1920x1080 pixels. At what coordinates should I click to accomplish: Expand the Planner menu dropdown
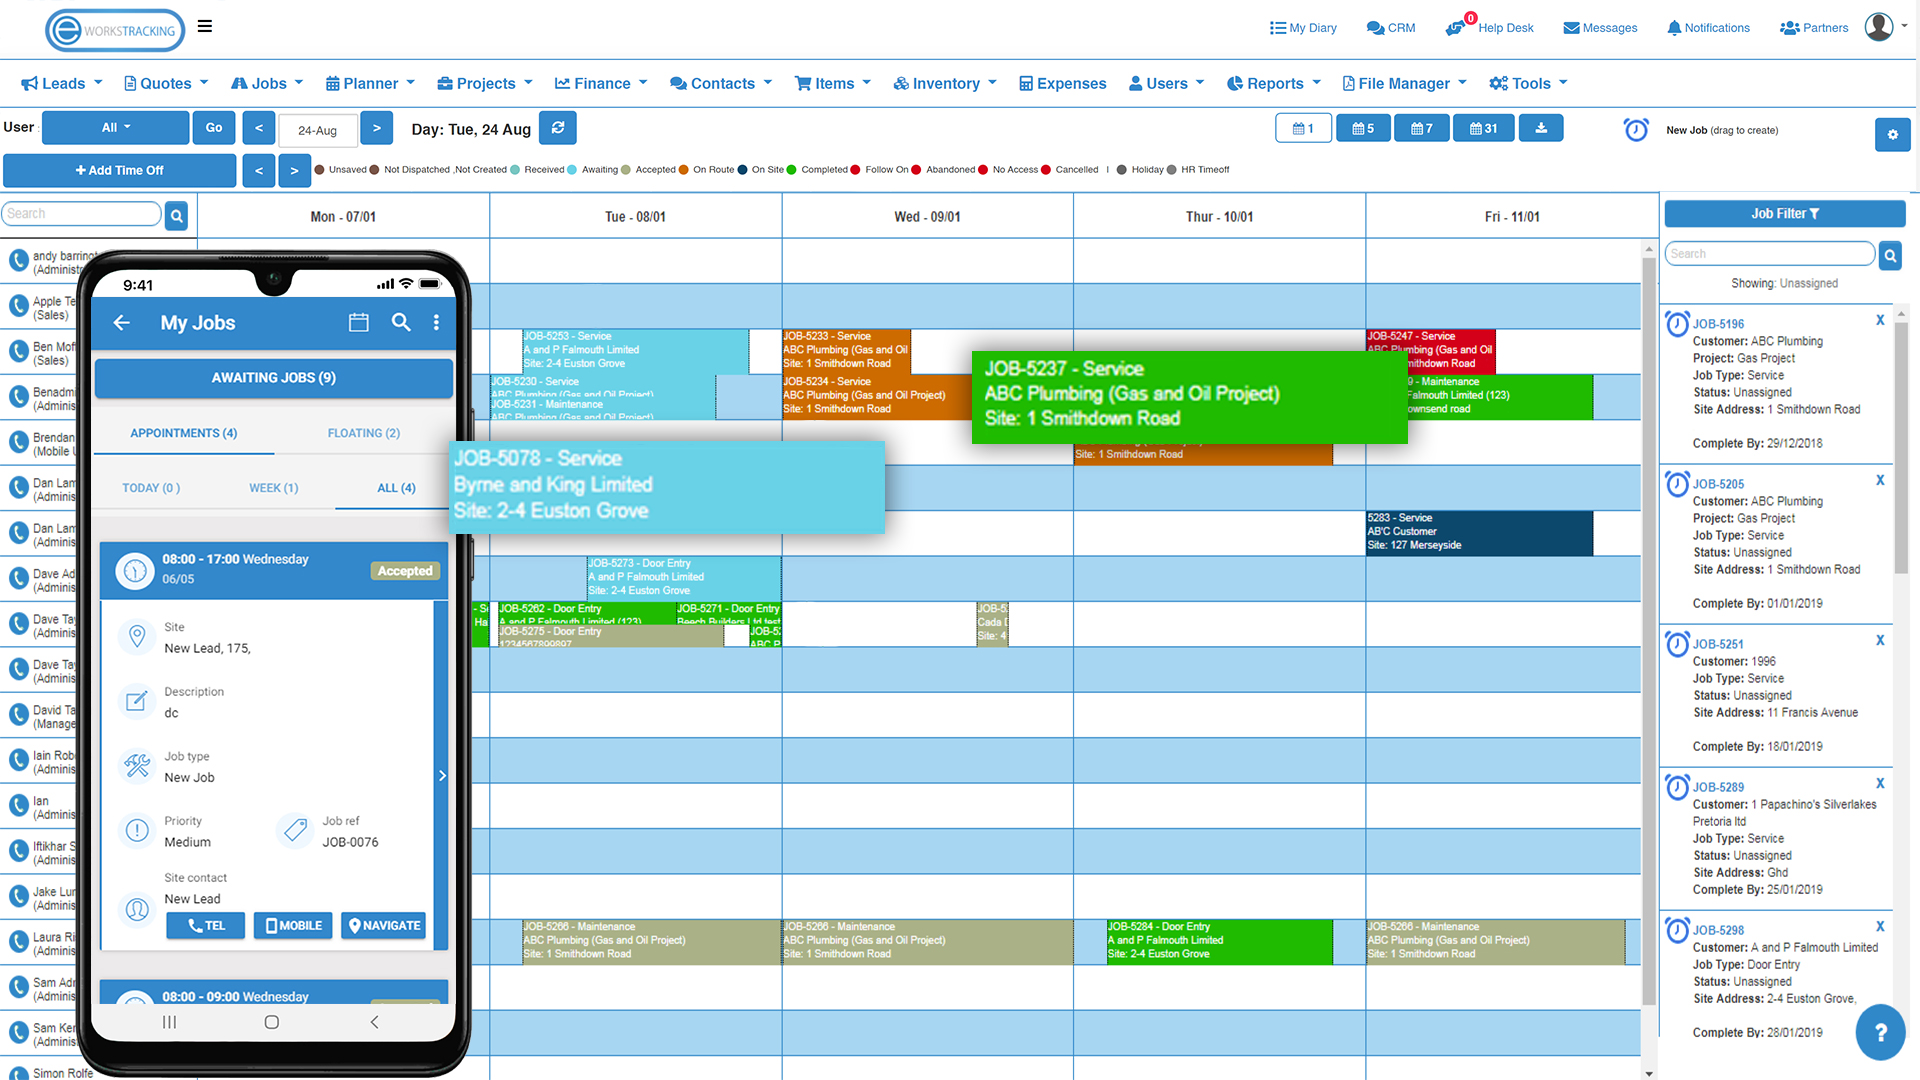coord(369,83)
